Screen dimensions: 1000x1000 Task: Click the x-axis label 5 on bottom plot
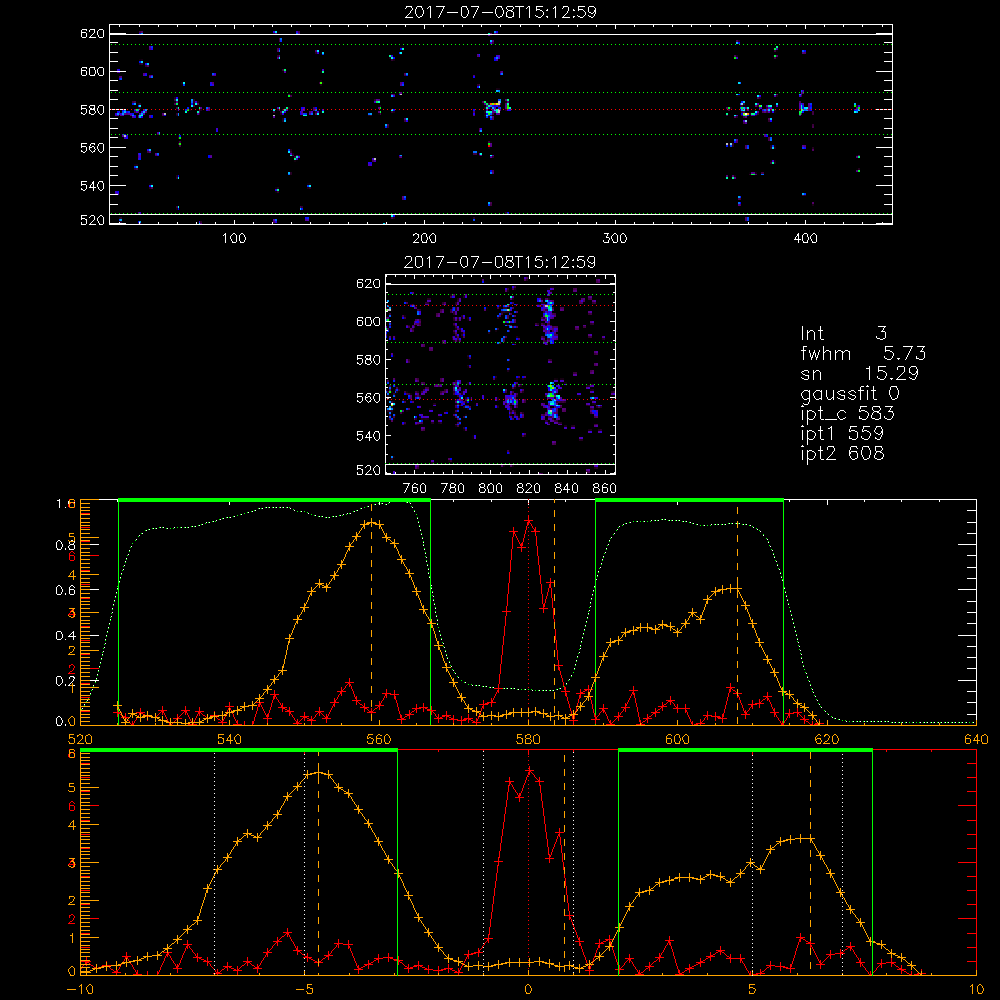pos(752,990)
